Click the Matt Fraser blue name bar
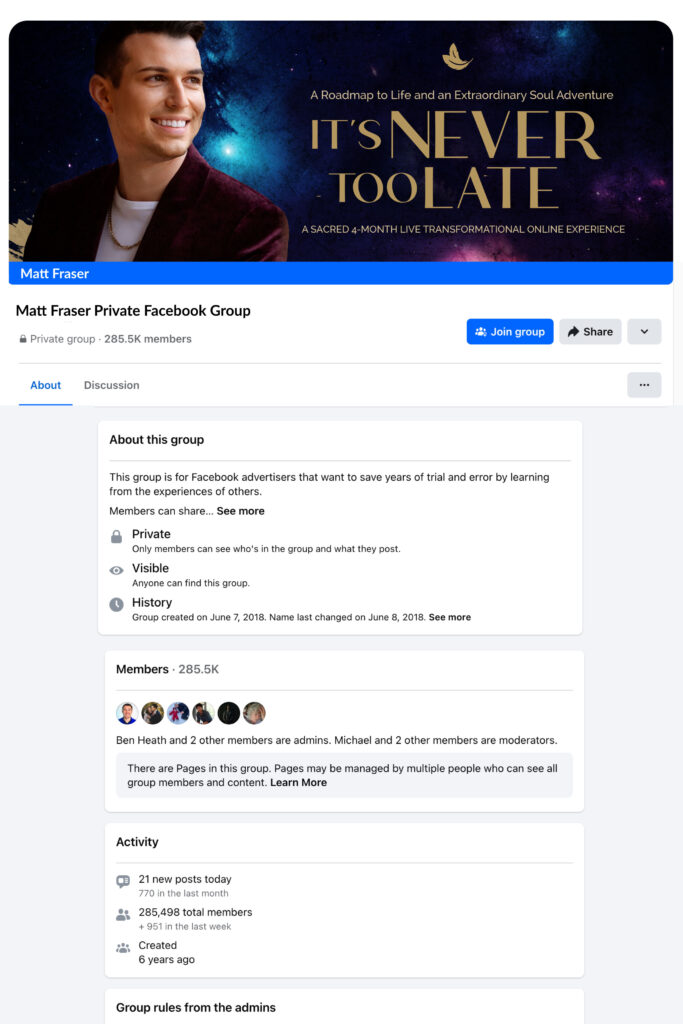This screenshot has height=1024, width=683. pos(341,273)
